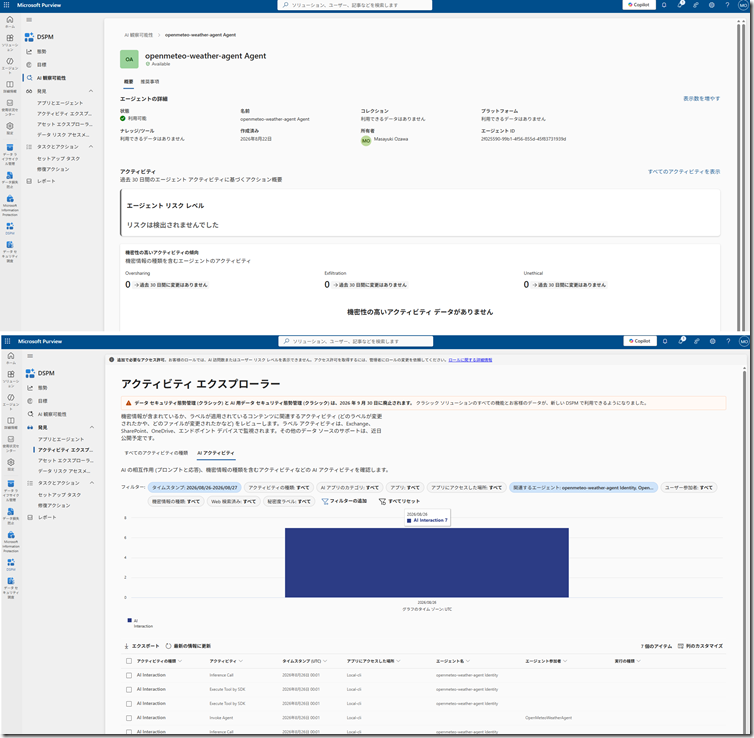Switch to All activity types tab
The height and width of the screenshot is (738, 754).
(156, 453)
